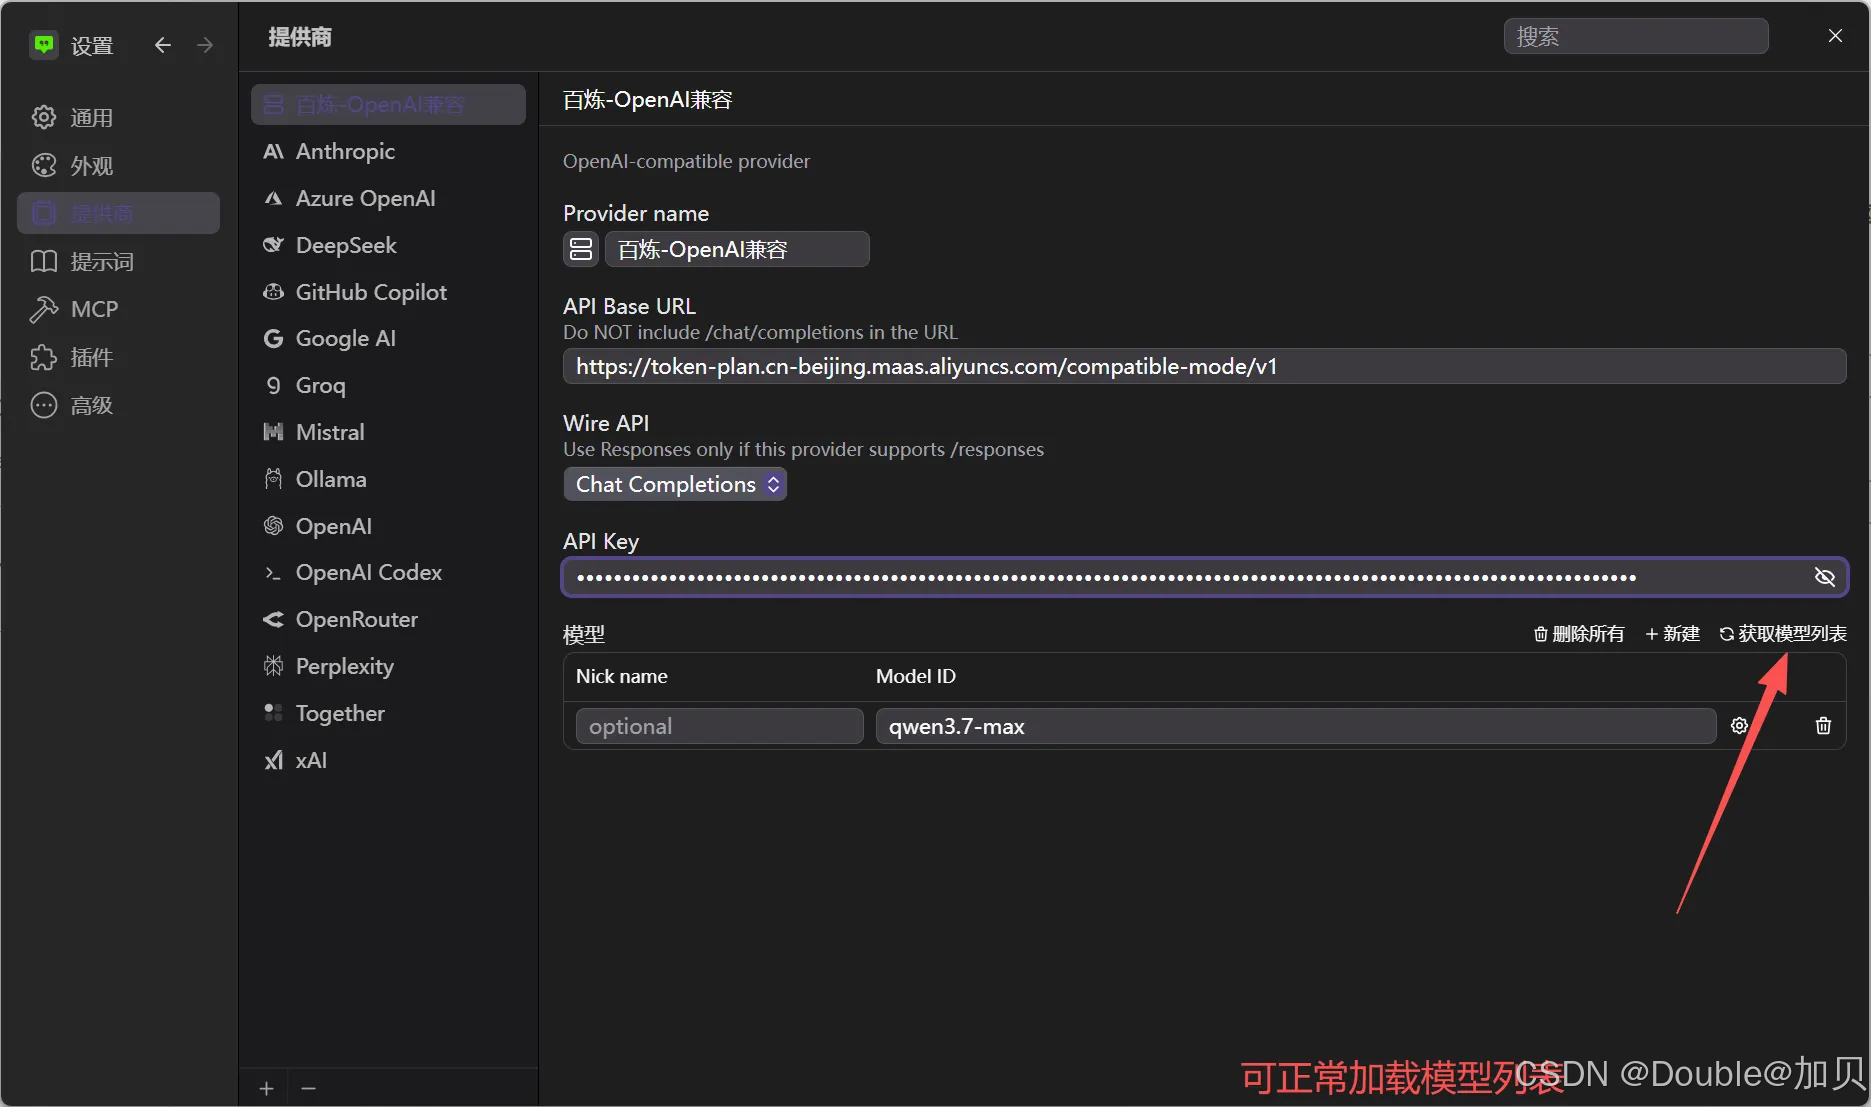The height and width of the screenshot is (1107, 1871).
Task: Select the 提供商 providers section
Action: click(x=118, y=213)
